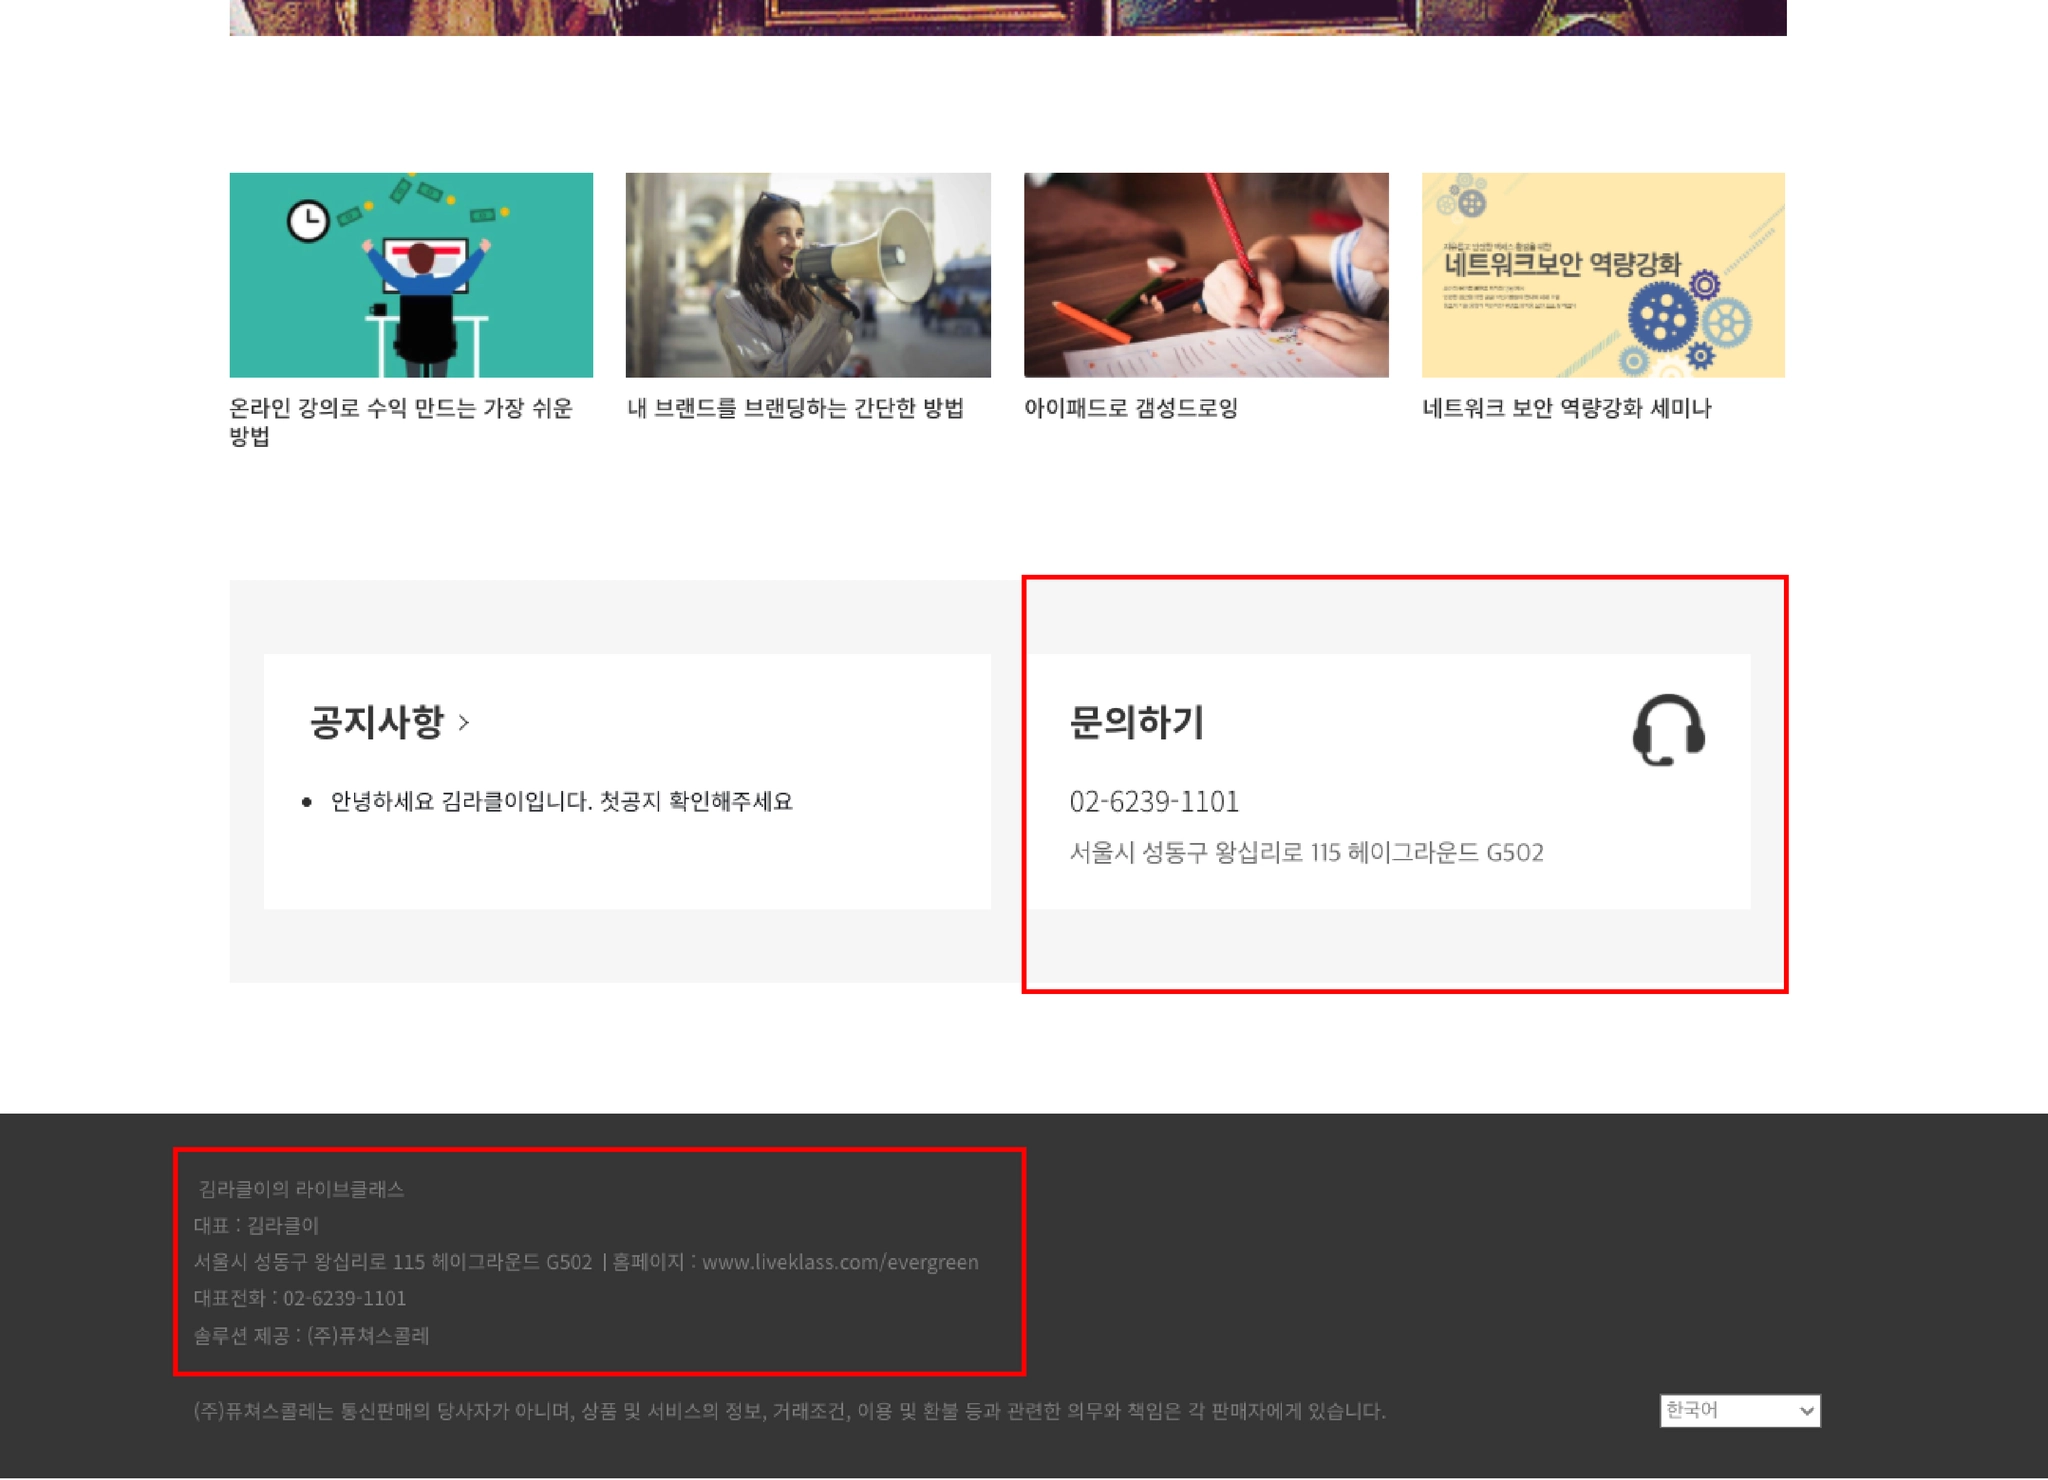Viewport: 2048px width, 1480px height.
Task: Click the title 네트워크 보안 역량강화 세미나
Action: pos(1567,408)
